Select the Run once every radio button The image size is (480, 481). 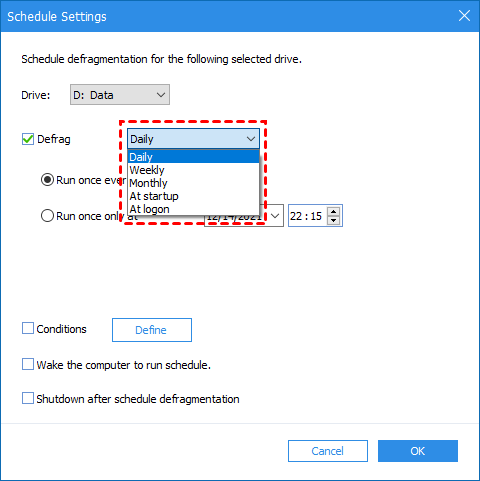[x=47, y=180]
